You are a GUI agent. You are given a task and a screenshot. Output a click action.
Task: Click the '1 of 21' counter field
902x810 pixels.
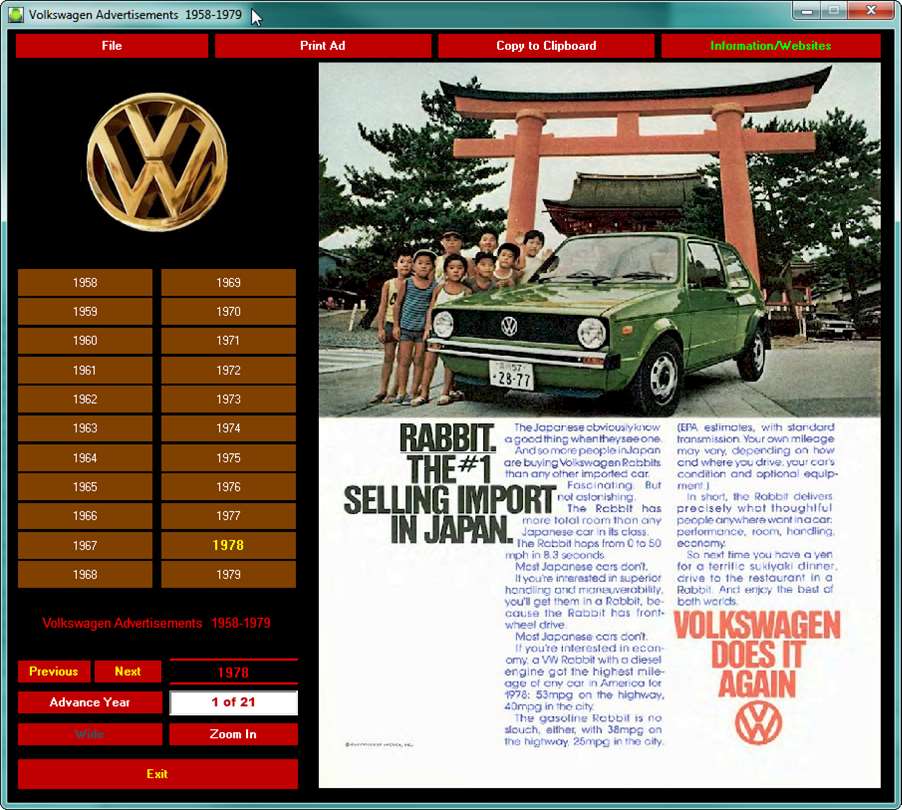point(233,702)
